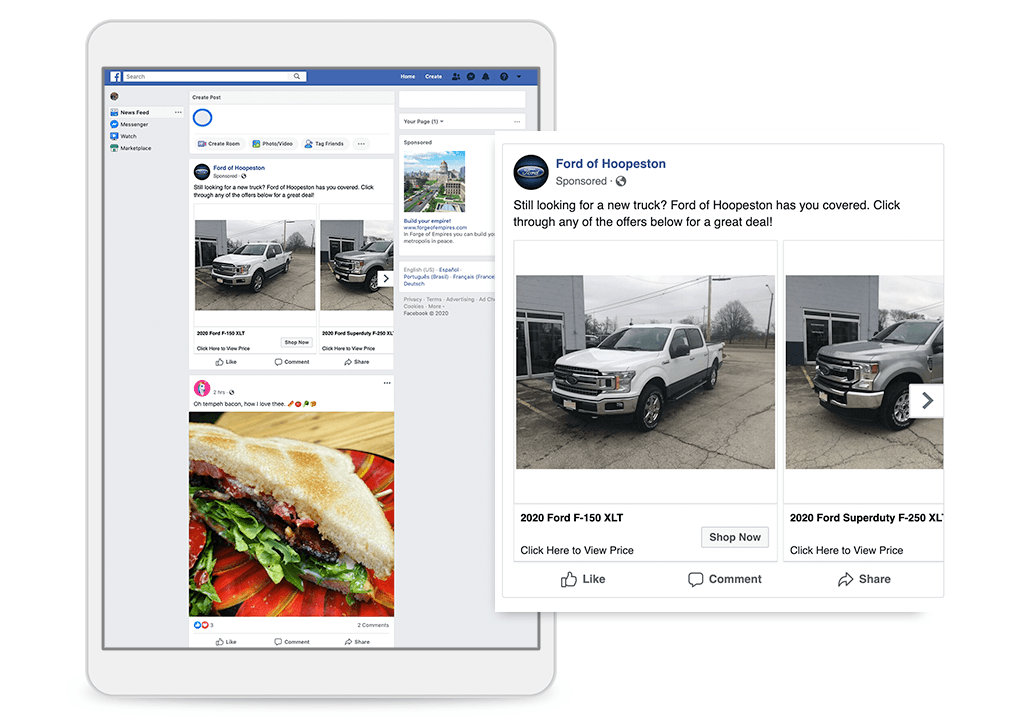Share the tempeh bacon sandwich post
Viewport: 1015px width, 720px height.
[x=357, y=642]
